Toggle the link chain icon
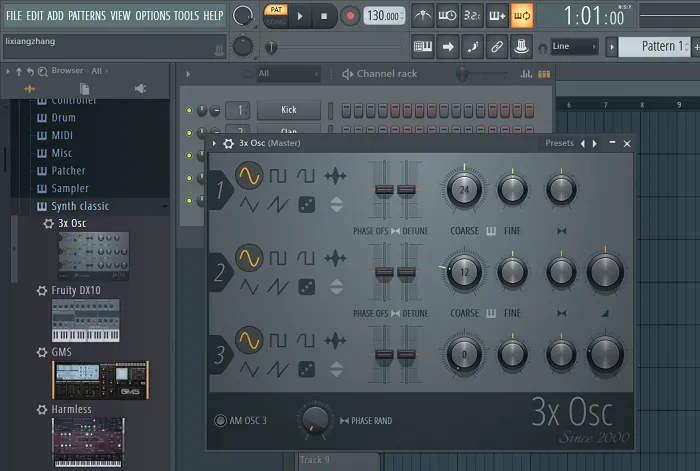Screen dimensions: 700x471 (x=497, y=46)
